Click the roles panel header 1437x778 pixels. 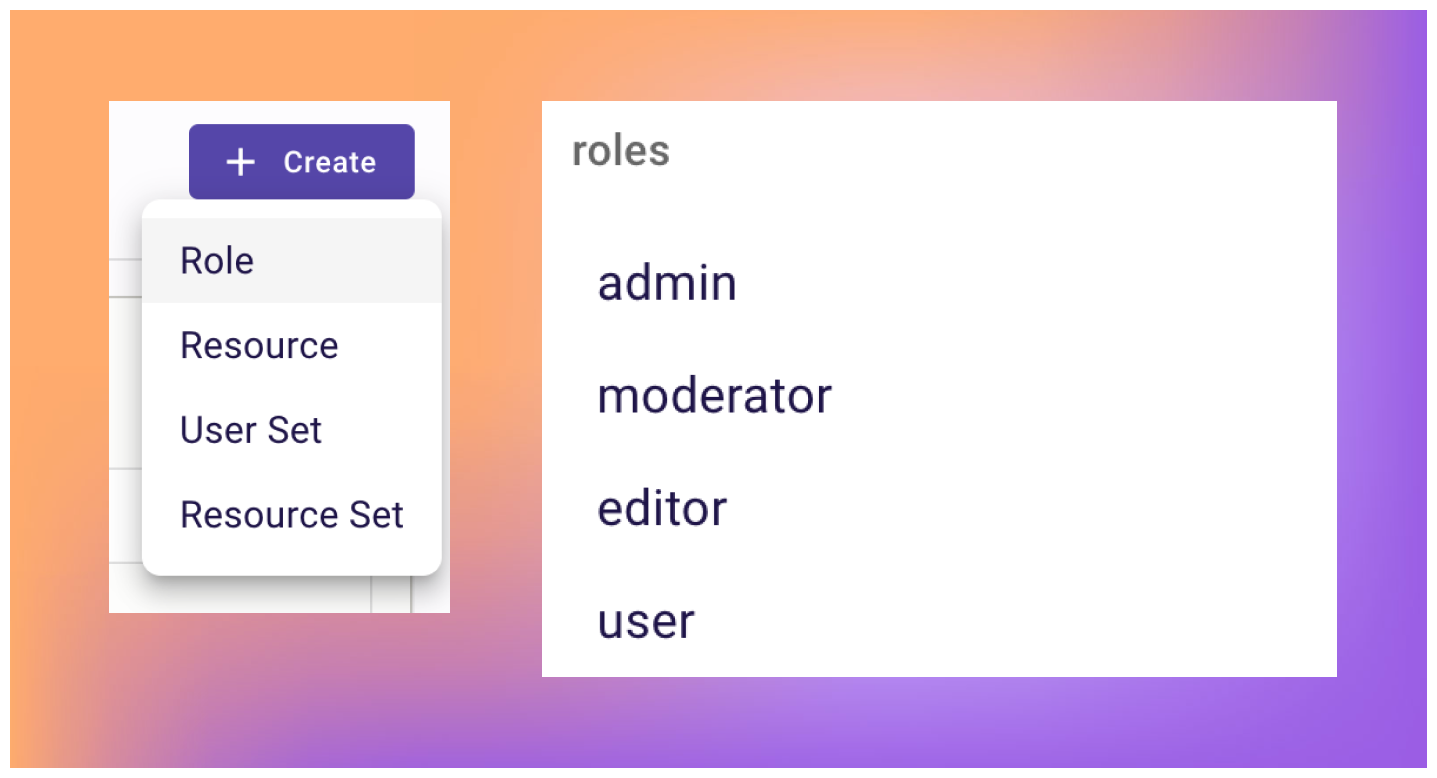coord(620,150)
